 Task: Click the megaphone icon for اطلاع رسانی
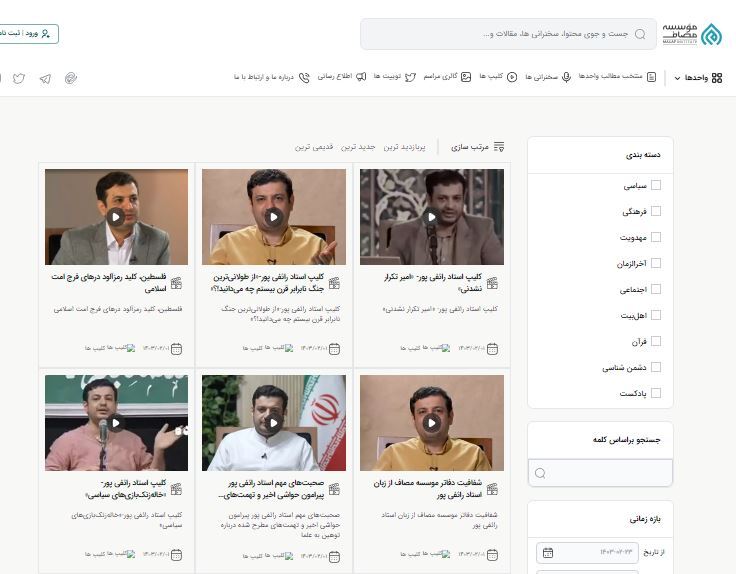pos(360,77)
